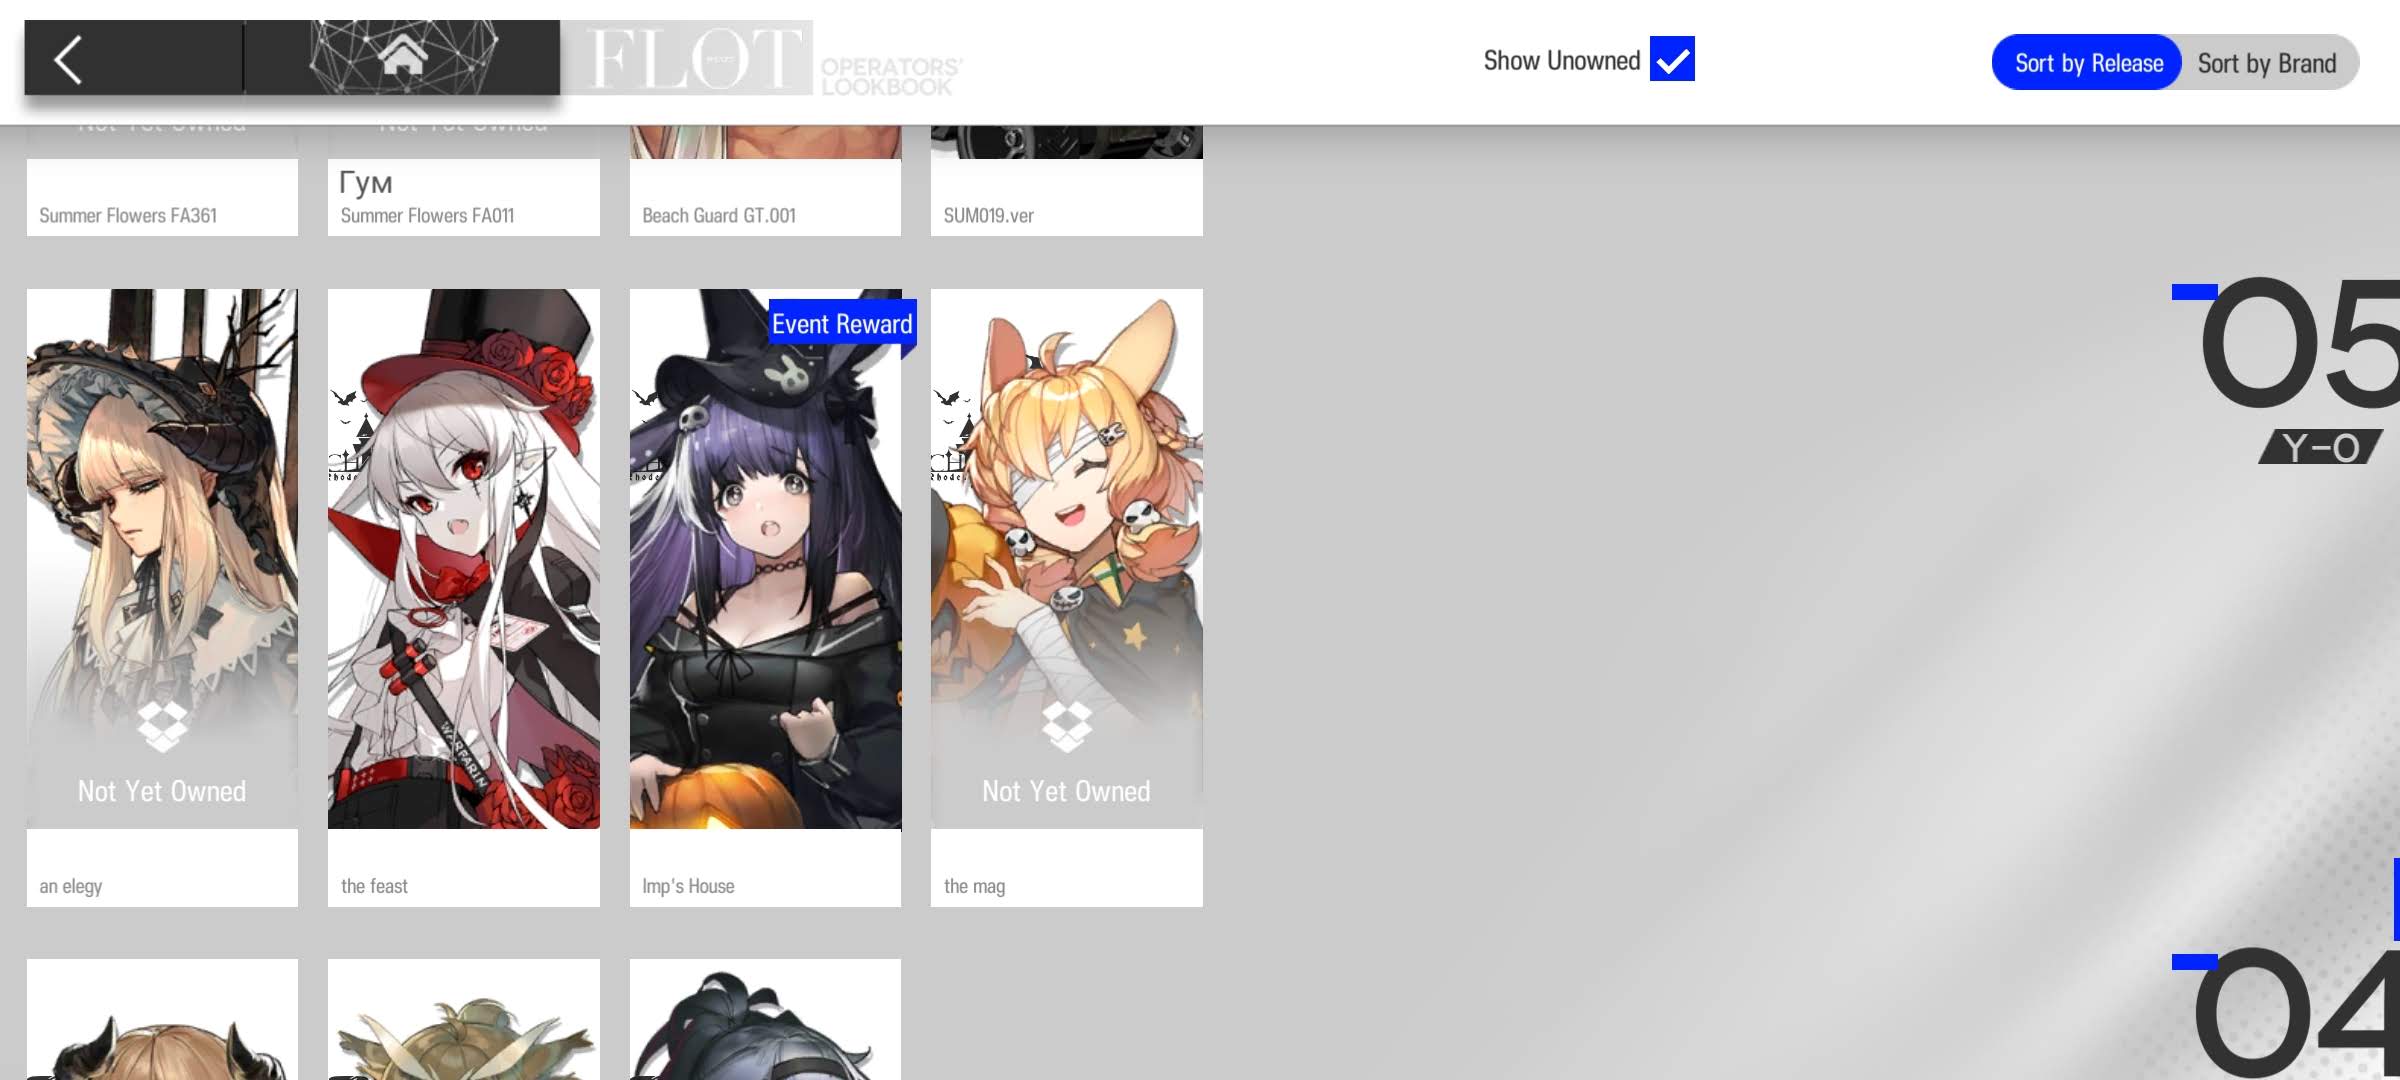Click 'Not Yet Owned' on 'the mag'
Screen dimensions: 2400x1080
coord(1066,791)
